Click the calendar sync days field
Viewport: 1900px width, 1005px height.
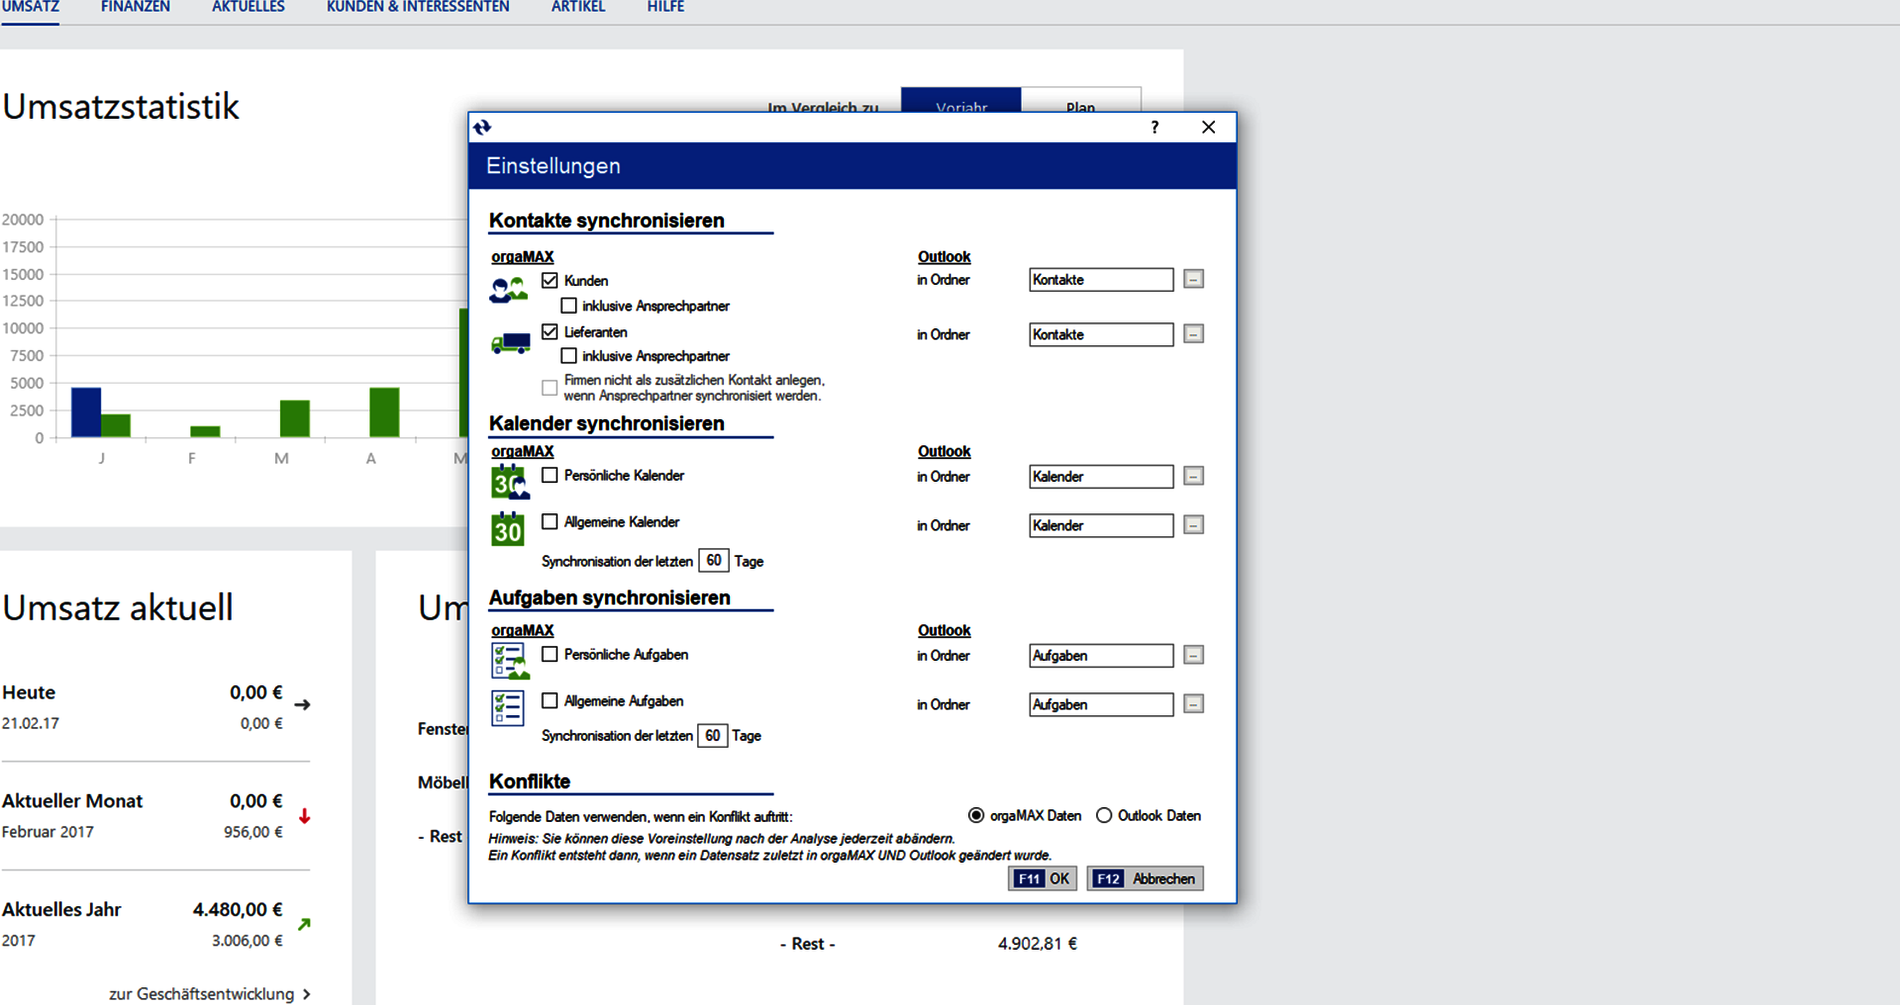coord(713,561)
